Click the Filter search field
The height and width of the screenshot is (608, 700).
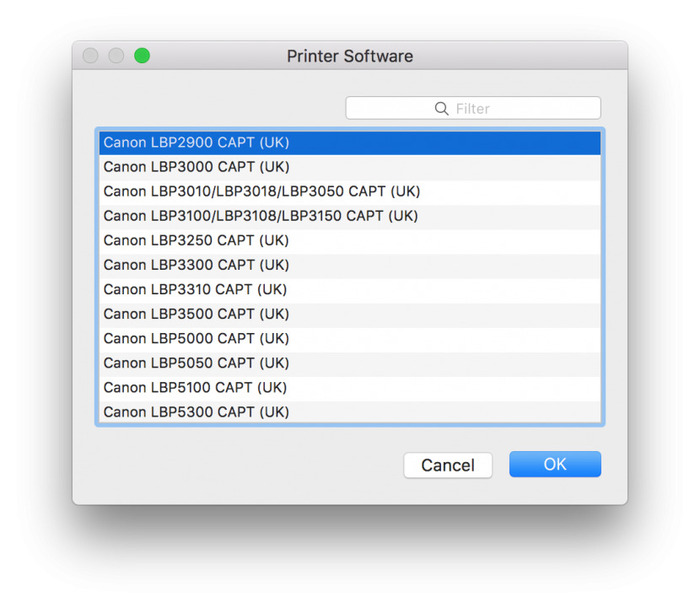[473, 108]
